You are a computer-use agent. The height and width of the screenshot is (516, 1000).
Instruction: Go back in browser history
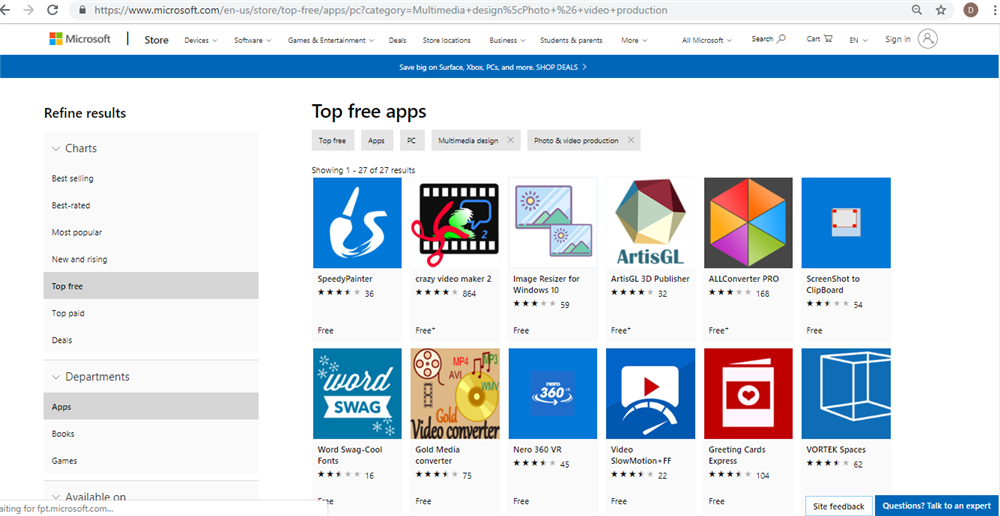point(5,10)
